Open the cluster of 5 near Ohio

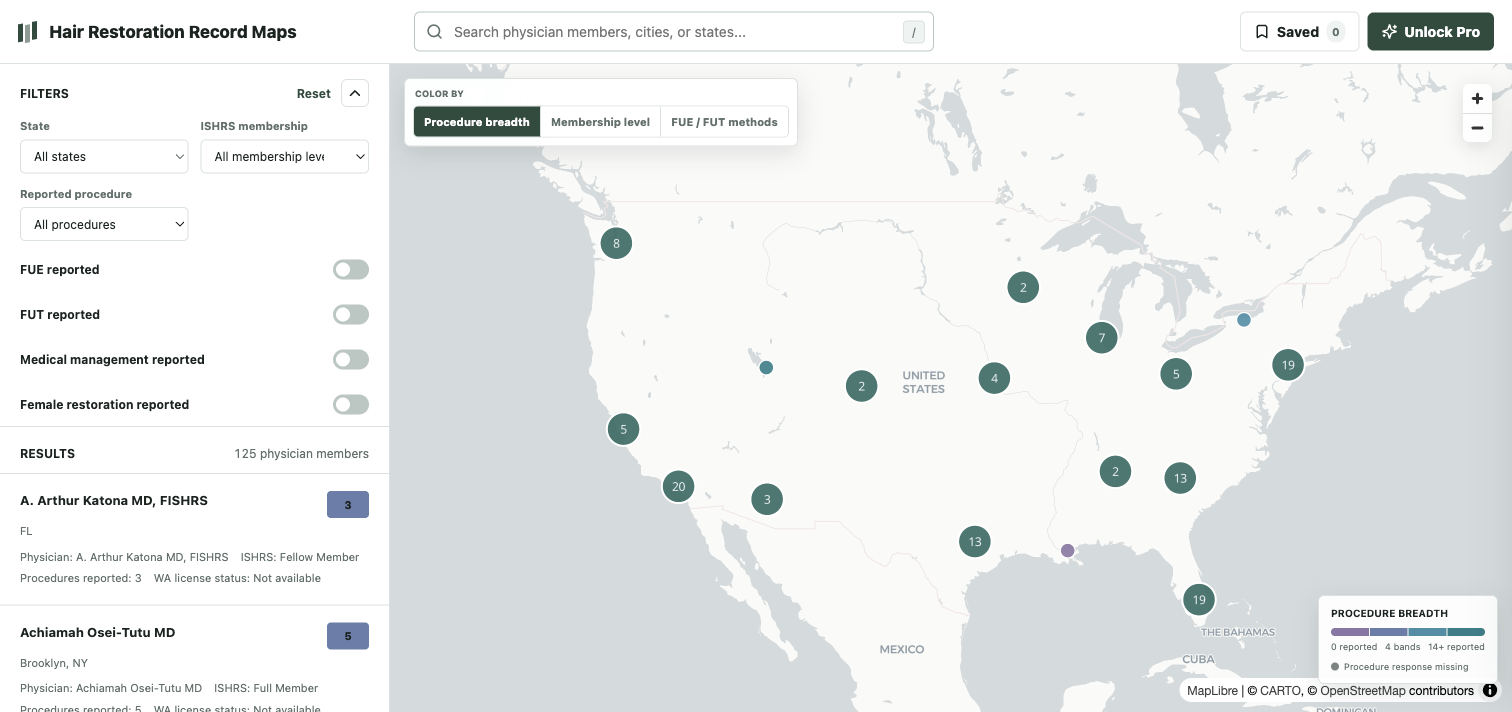1176,374
